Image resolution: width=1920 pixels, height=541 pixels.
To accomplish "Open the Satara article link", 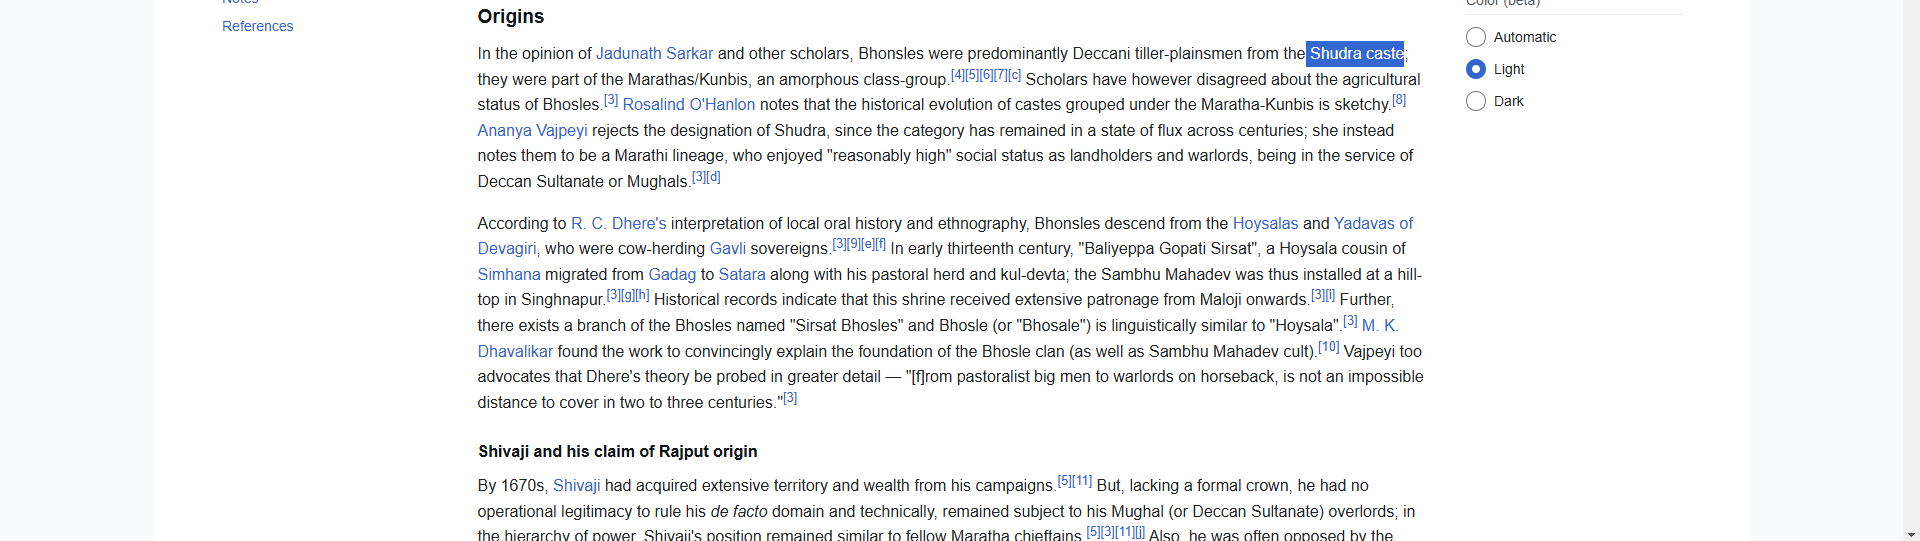I will click(x=741, y=275).
